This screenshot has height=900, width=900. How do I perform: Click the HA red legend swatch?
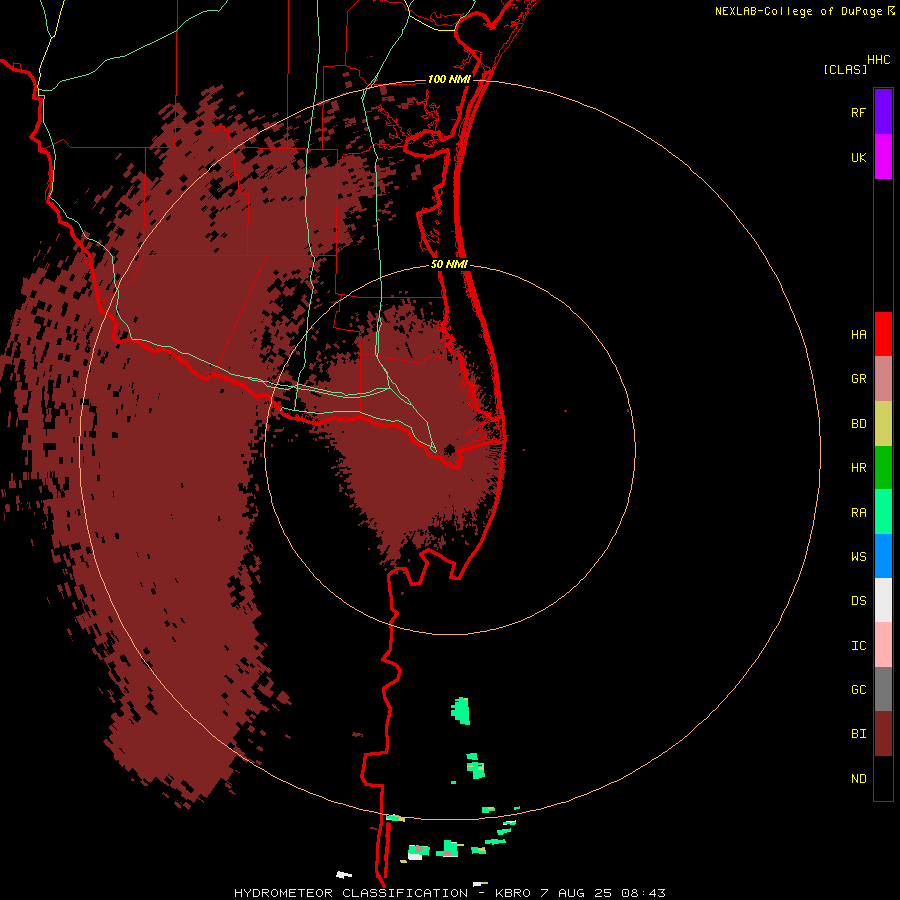883,334
